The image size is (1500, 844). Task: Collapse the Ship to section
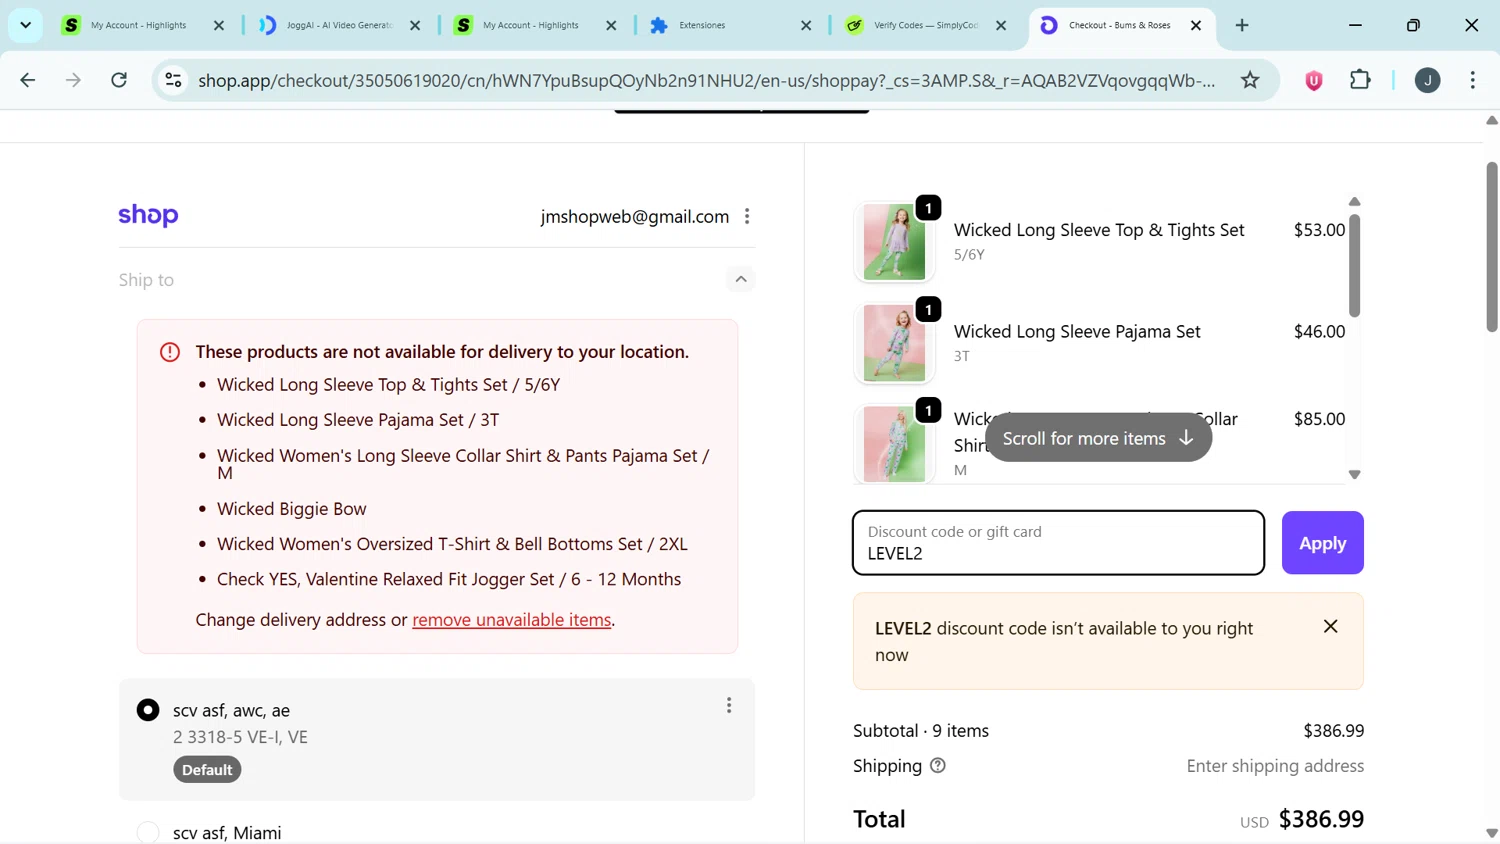(x=741, y=279)
